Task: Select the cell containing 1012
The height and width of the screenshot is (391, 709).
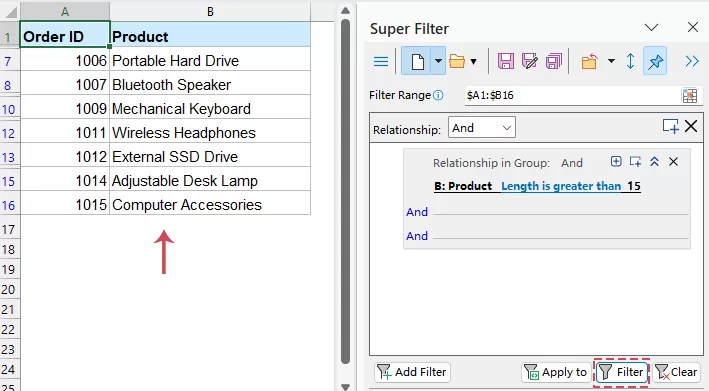Action: (x=65, y=156)
